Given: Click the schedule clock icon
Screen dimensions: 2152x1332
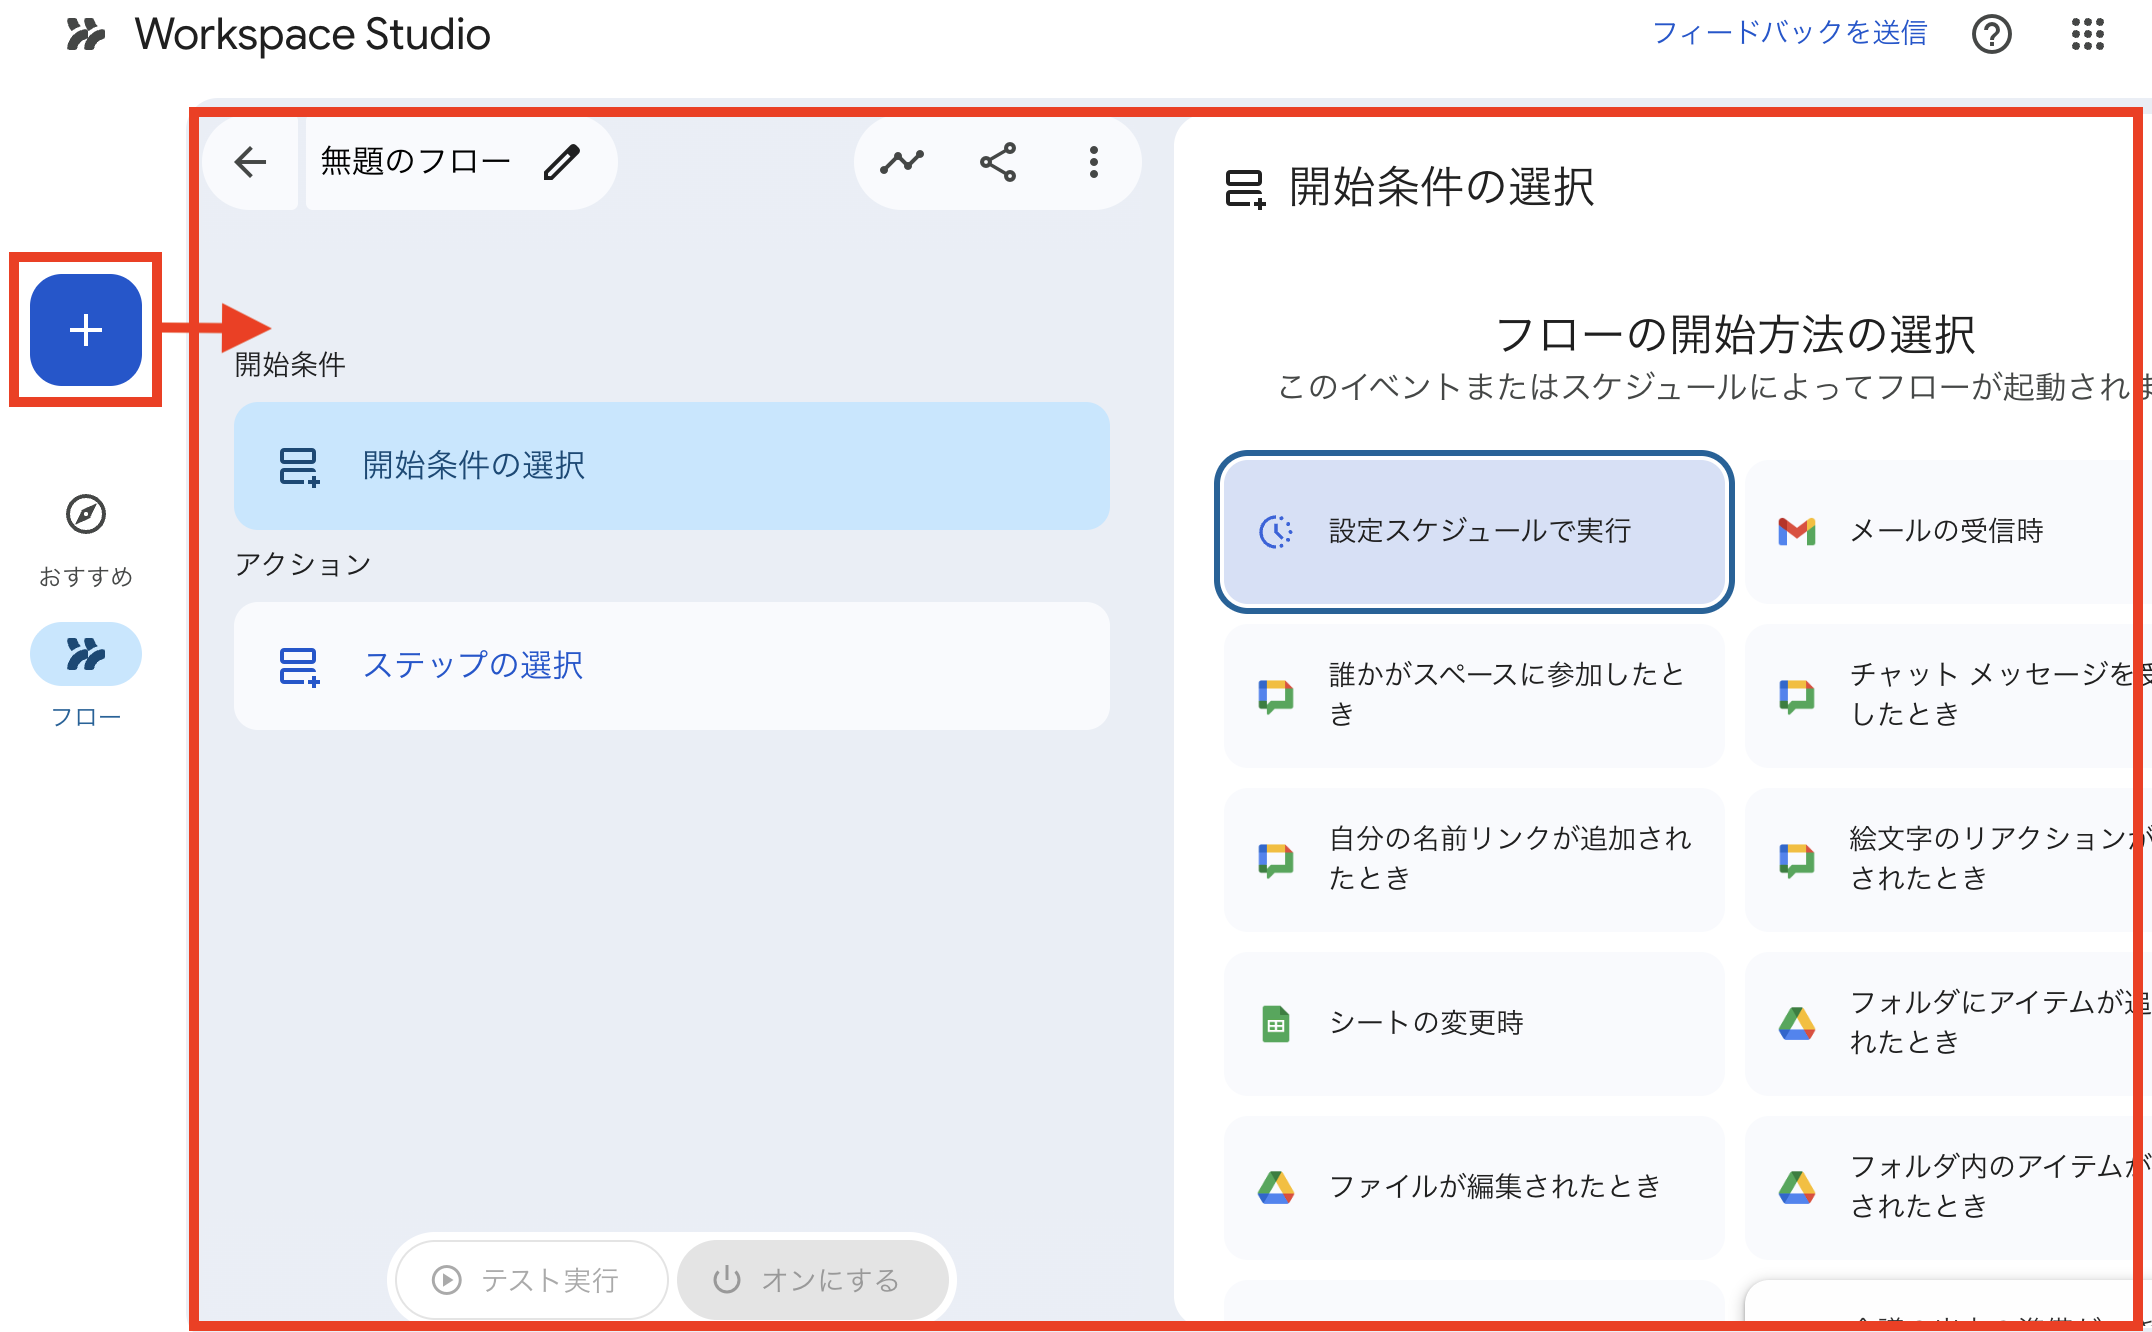Looking at the screenshot, I should (1276, 531).
